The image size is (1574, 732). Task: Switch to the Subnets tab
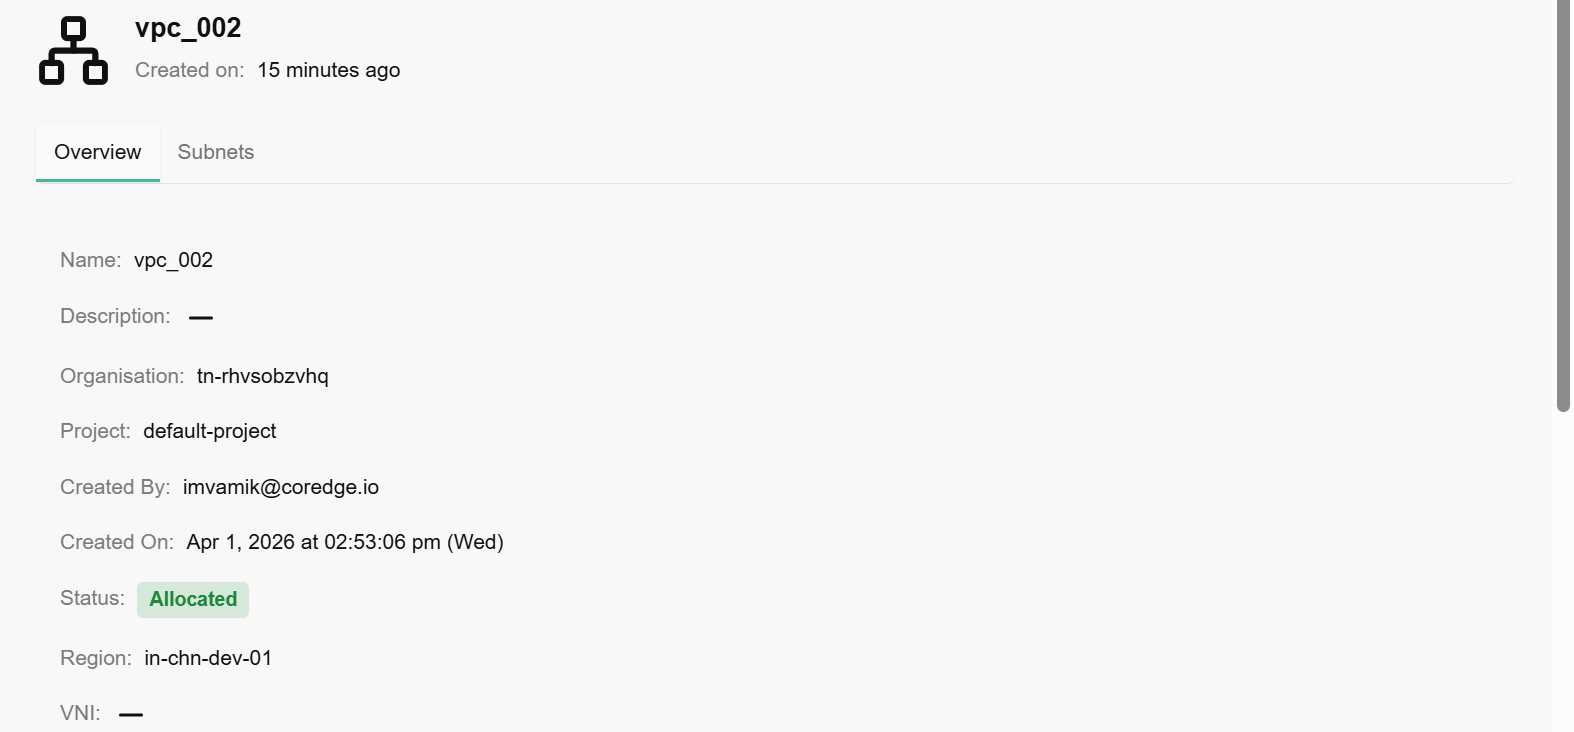pos(216,152)
